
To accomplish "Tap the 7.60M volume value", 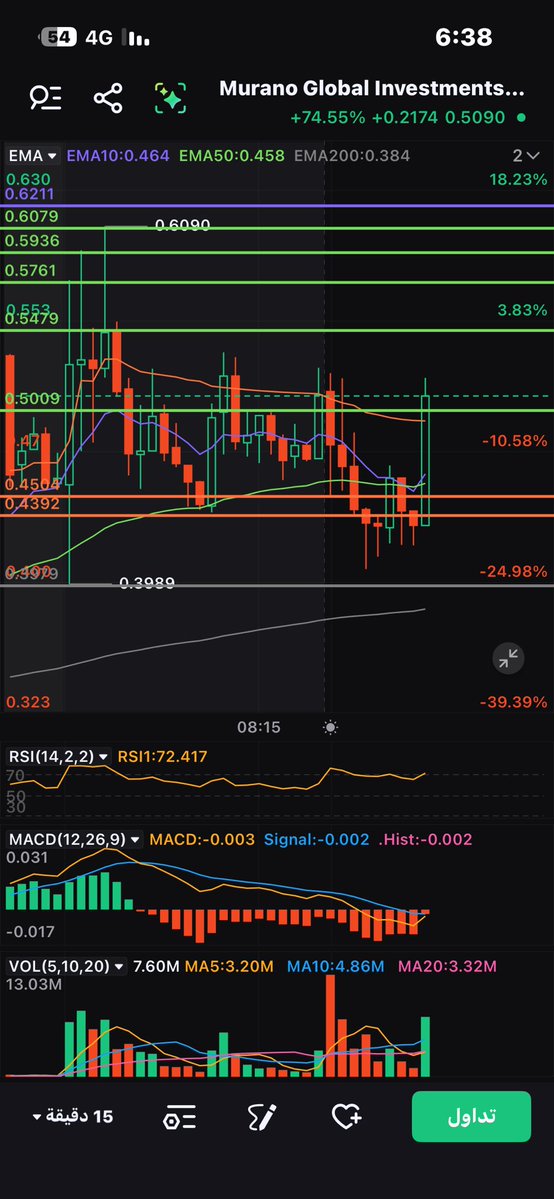I will 156,966.
